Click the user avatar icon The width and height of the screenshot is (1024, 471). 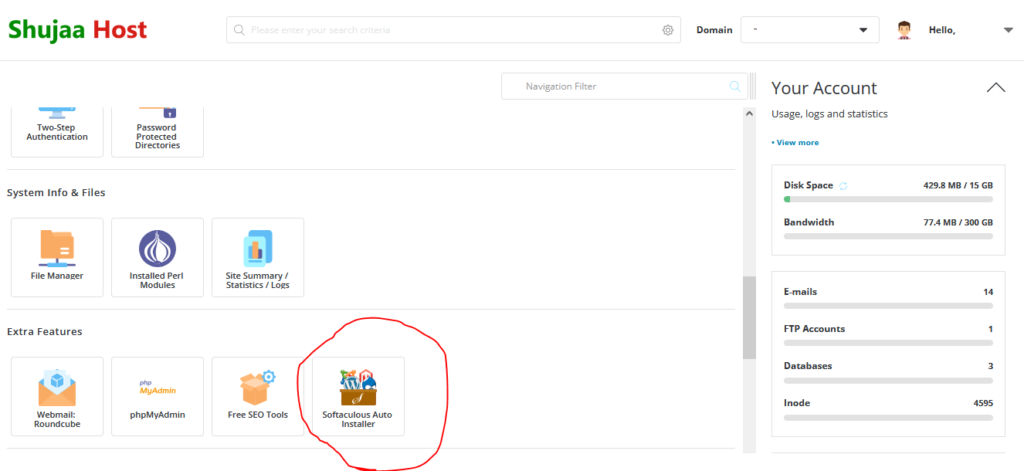coord(904,30)
